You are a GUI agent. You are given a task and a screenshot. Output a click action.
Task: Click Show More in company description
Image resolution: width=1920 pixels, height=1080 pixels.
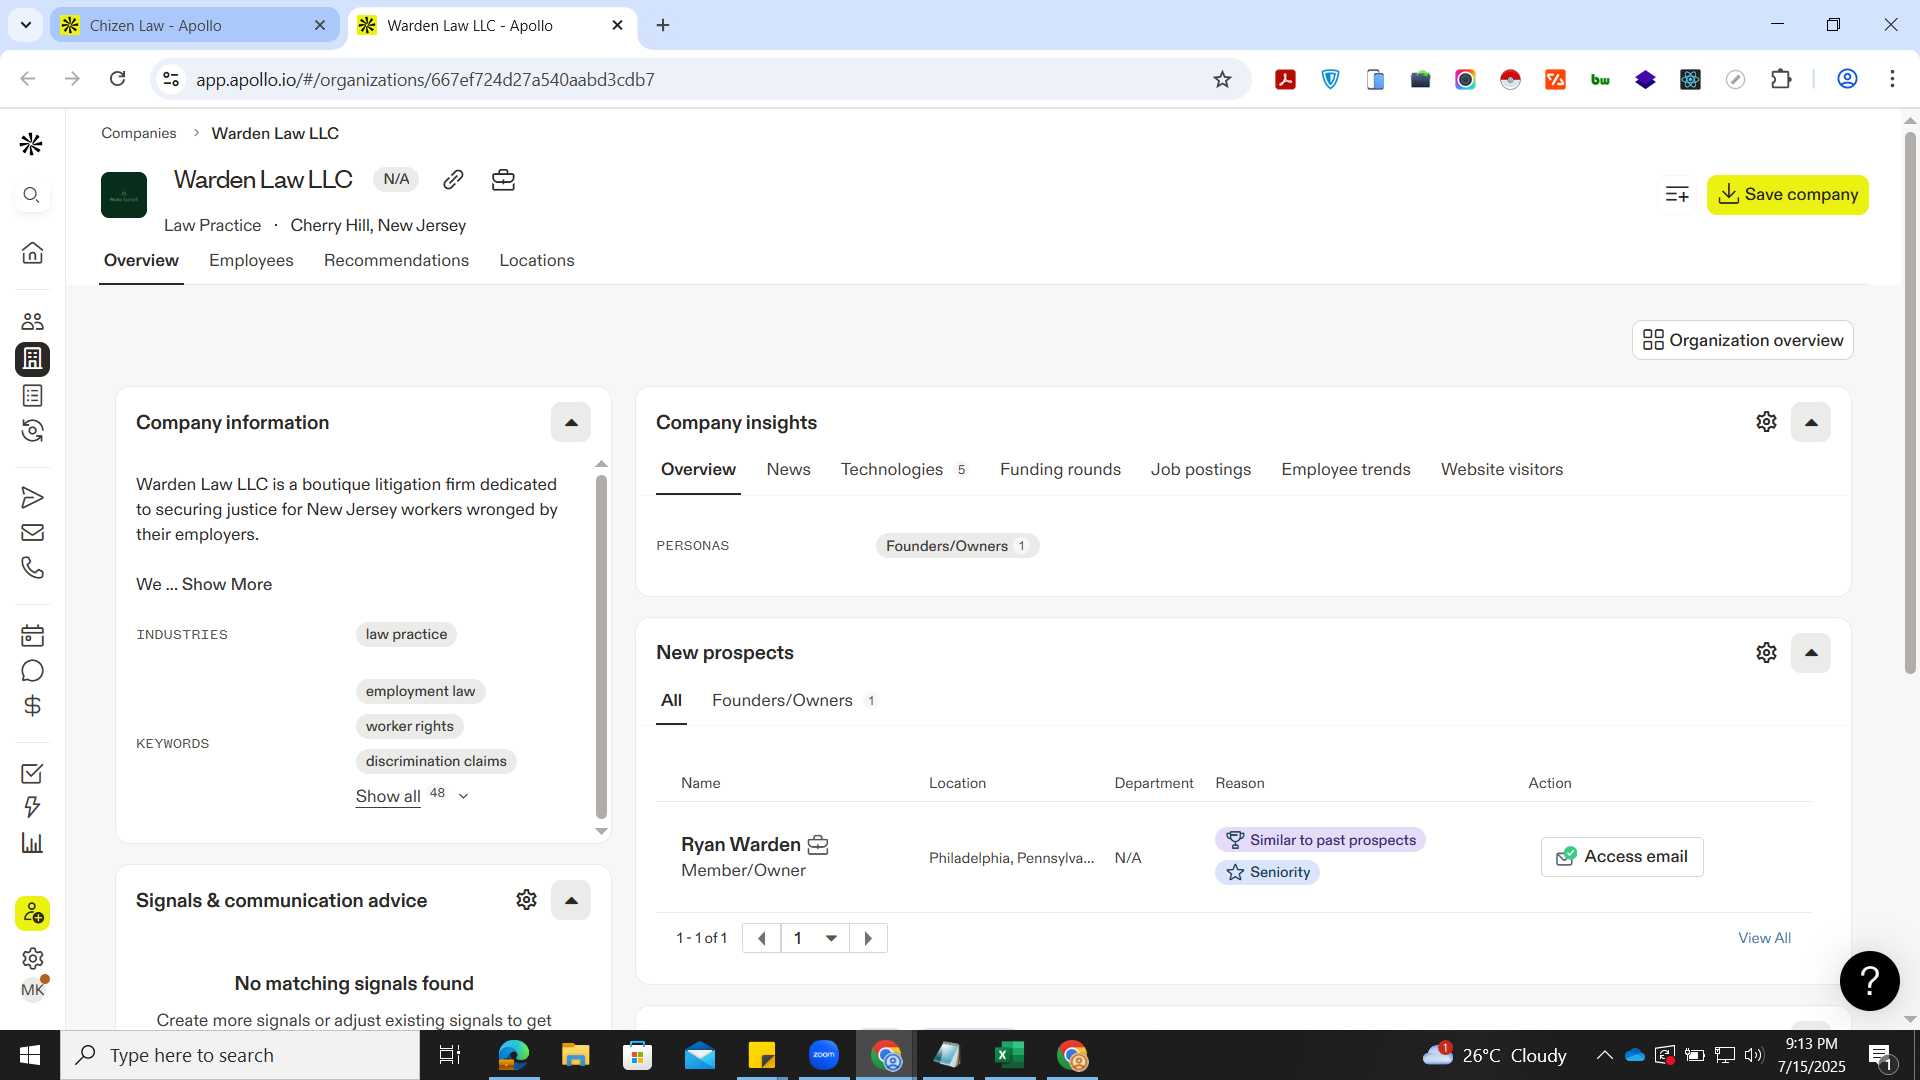pos(227,584)
